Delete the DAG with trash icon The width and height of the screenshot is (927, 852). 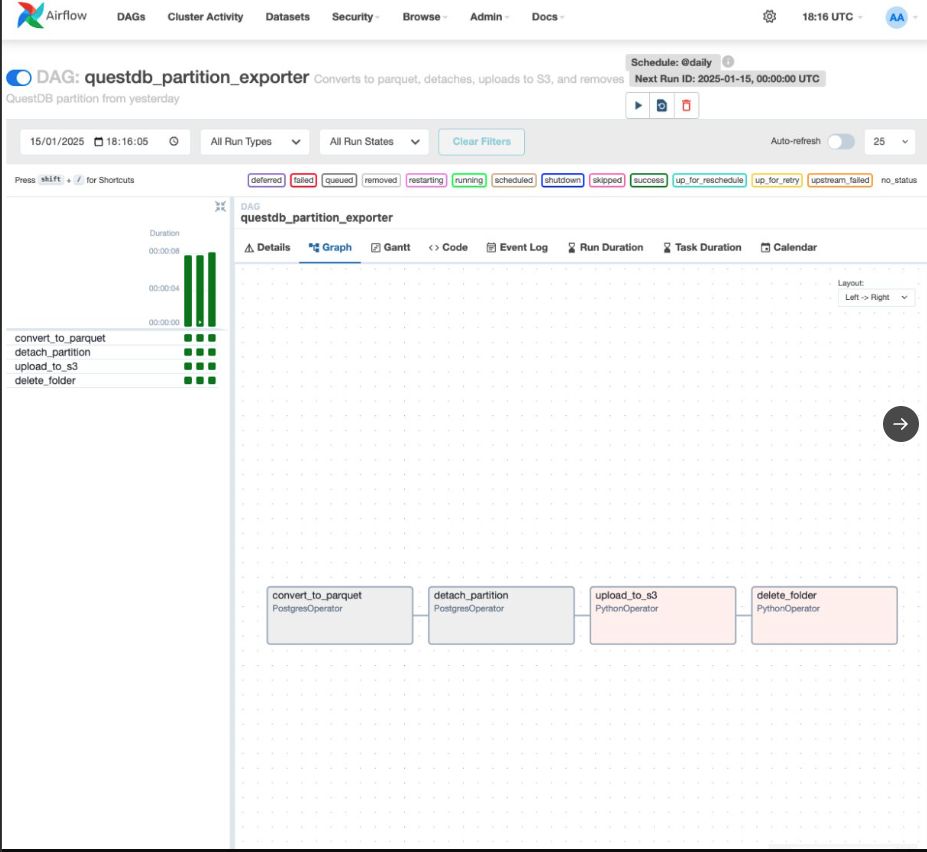click(x=686, y=106)
